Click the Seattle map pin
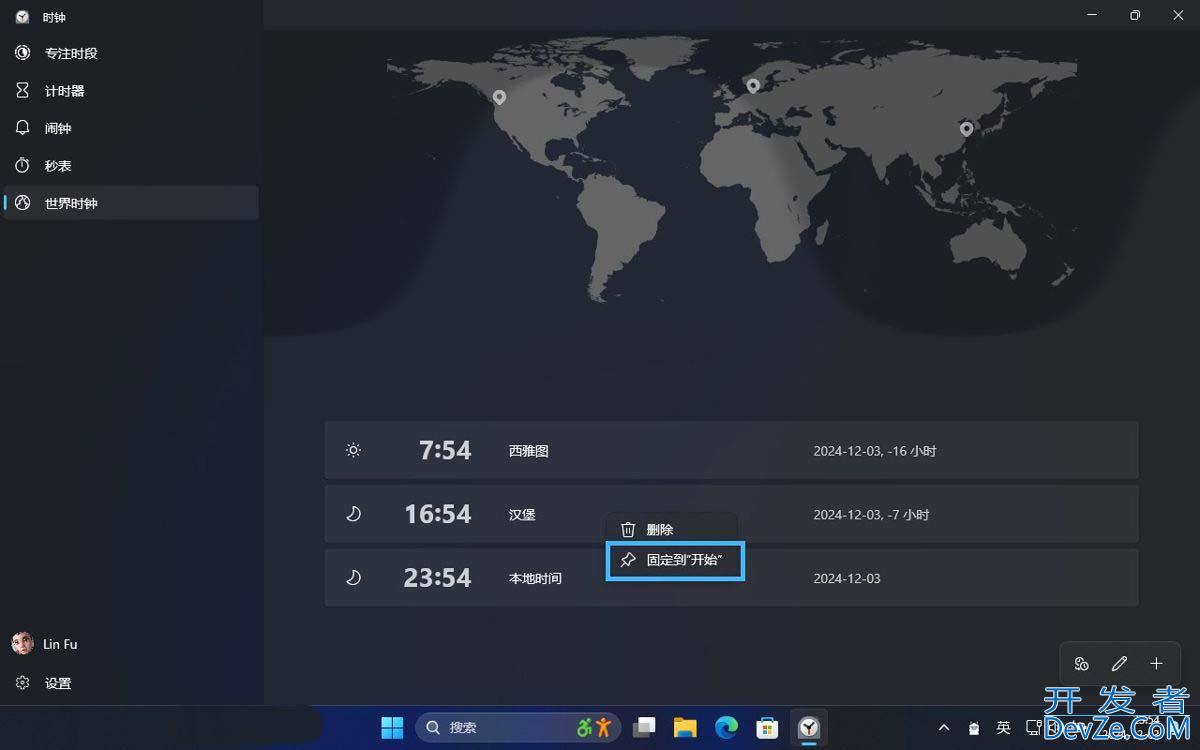The image size is (1200, 750). [x=499, y=97]
